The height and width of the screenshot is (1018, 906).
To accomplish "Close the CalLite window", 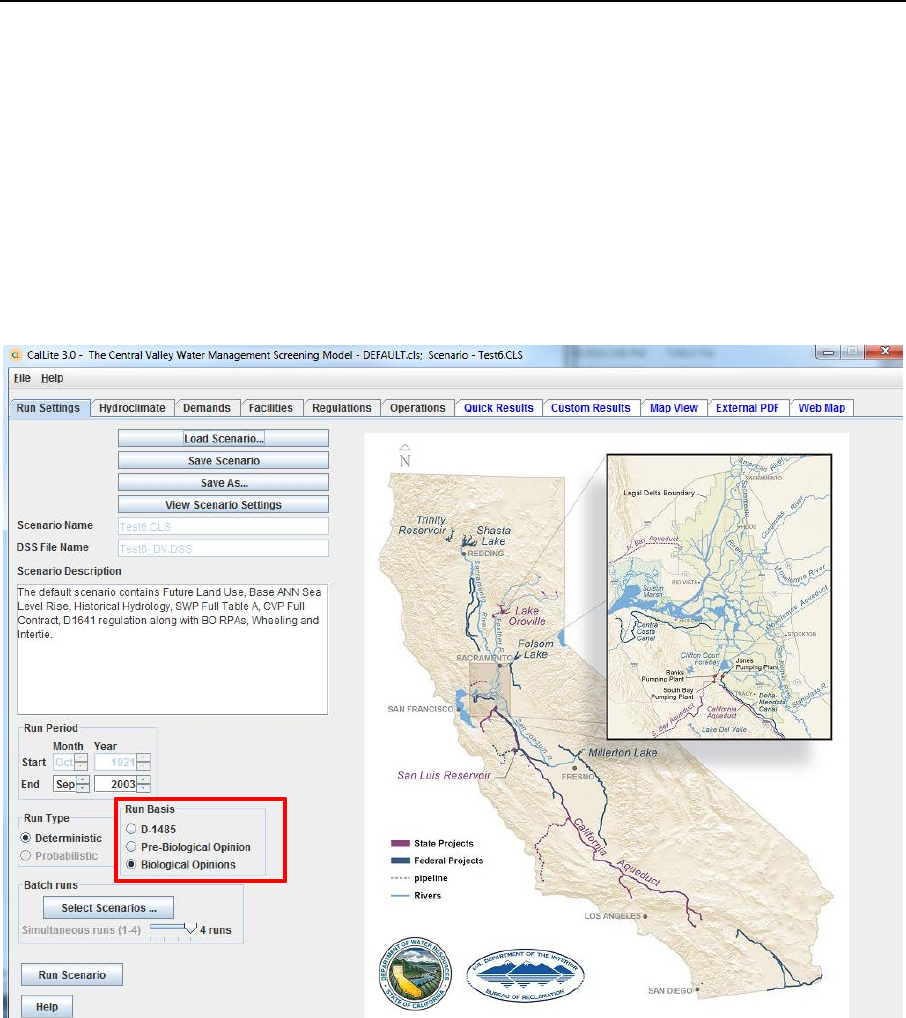I will [884, 351].
